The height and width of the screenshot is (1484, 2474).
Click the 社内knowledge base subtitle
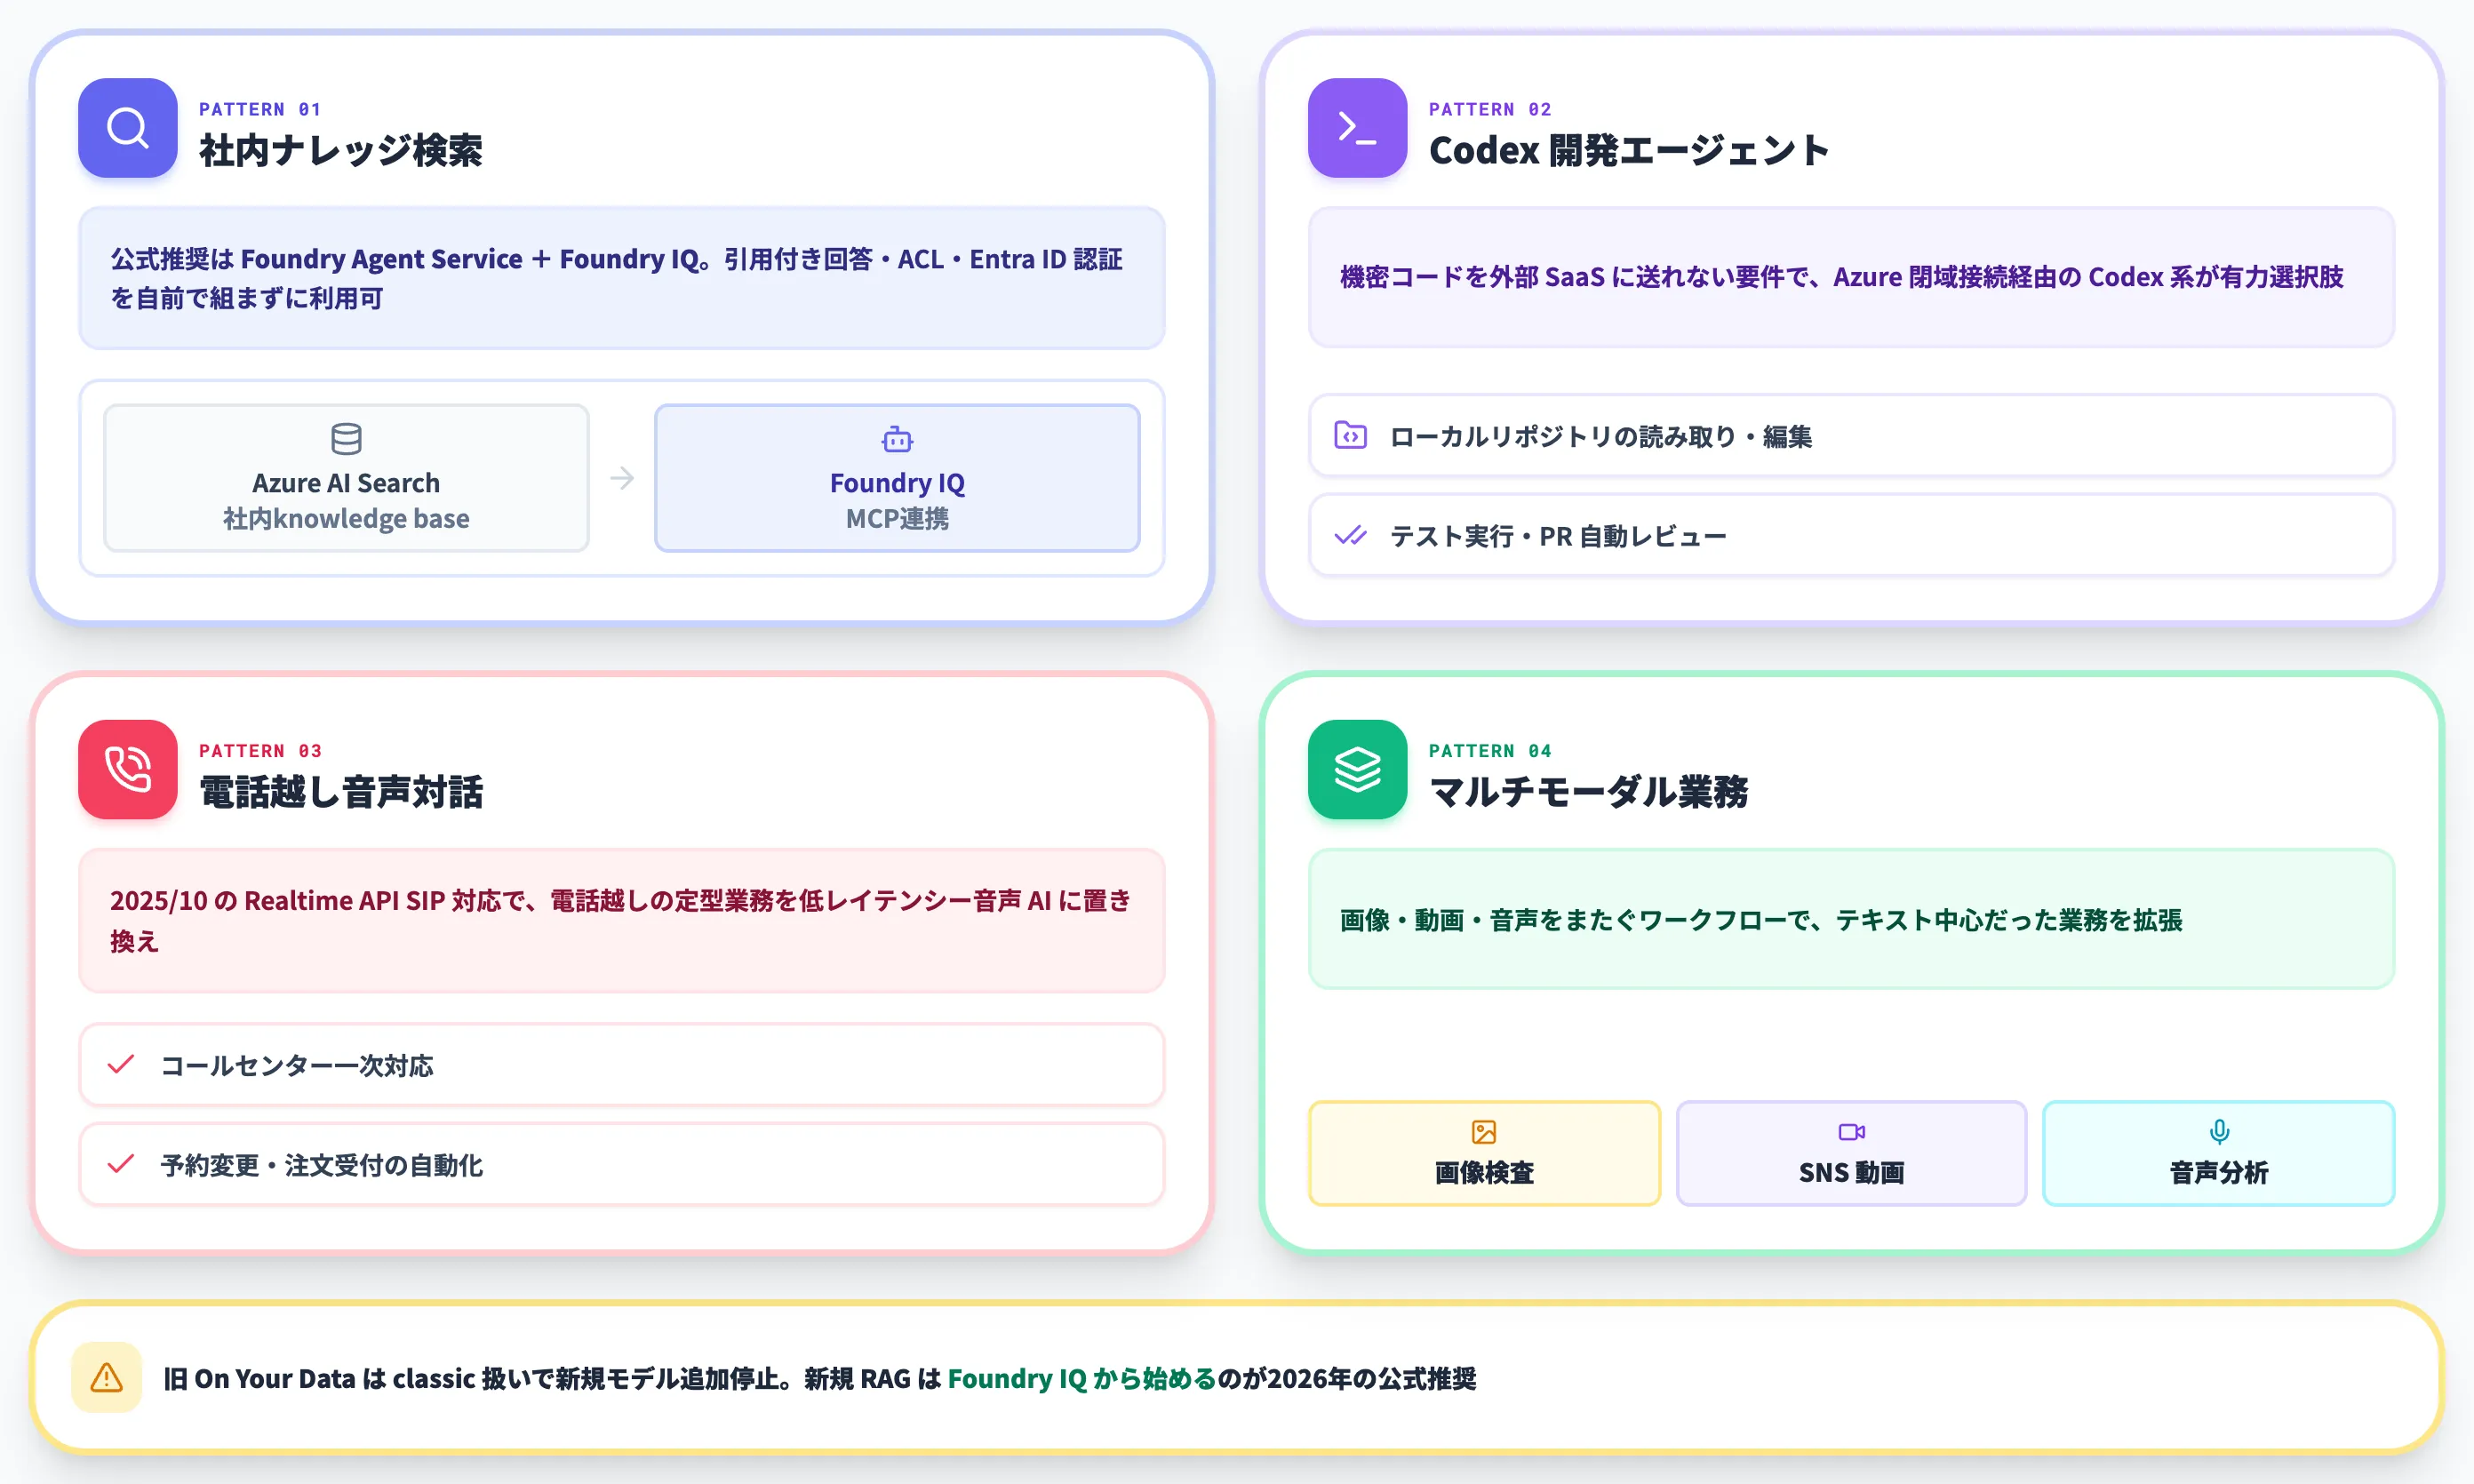pyautogui.click(x=346, y=518)
